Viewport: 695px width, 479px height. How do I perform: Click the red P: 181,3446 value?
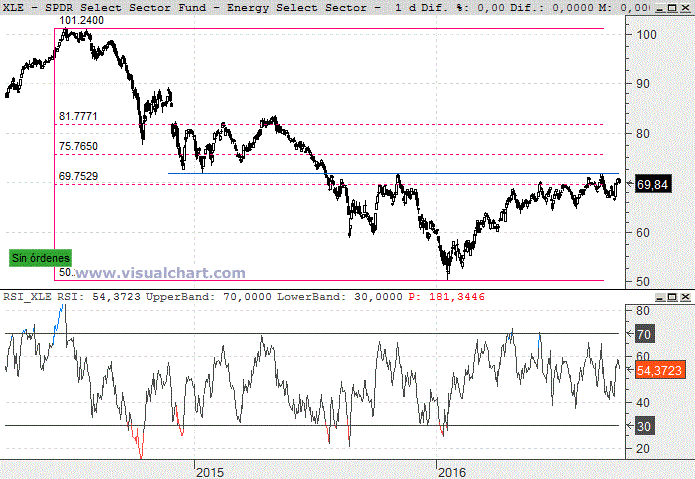click(x=446, y=296)
